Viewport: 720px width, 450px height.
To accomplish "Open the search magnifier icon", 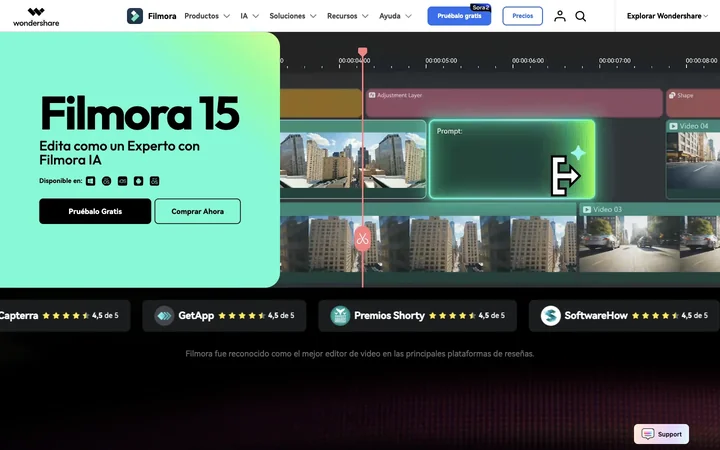I will [580, 17].
